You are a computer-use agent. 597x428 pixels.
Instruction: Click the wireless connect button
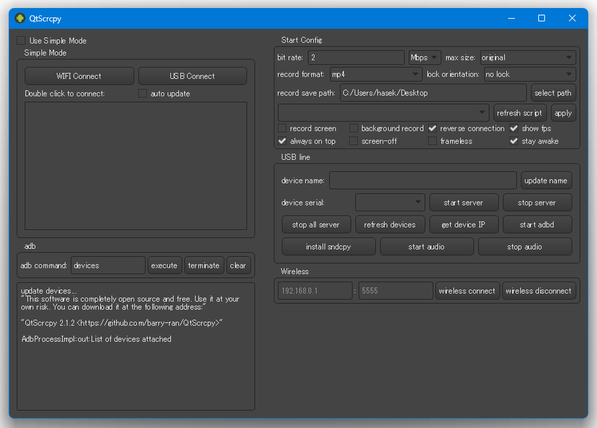click(x=467, y=291)
